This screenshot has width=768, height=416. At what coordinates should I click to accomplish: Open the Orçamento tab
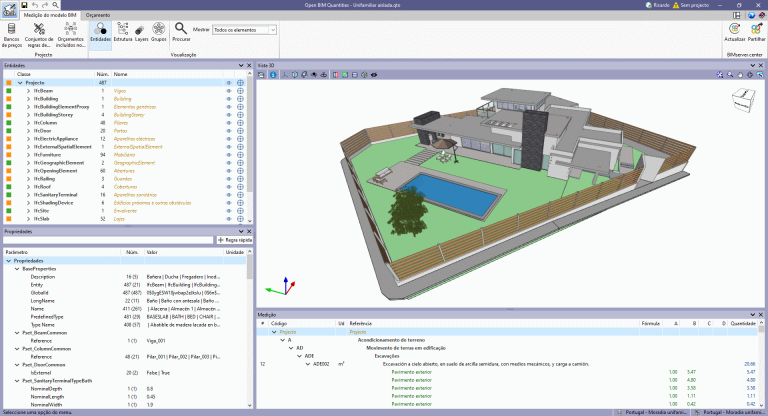pyautogui.click(x=98, y=15)
